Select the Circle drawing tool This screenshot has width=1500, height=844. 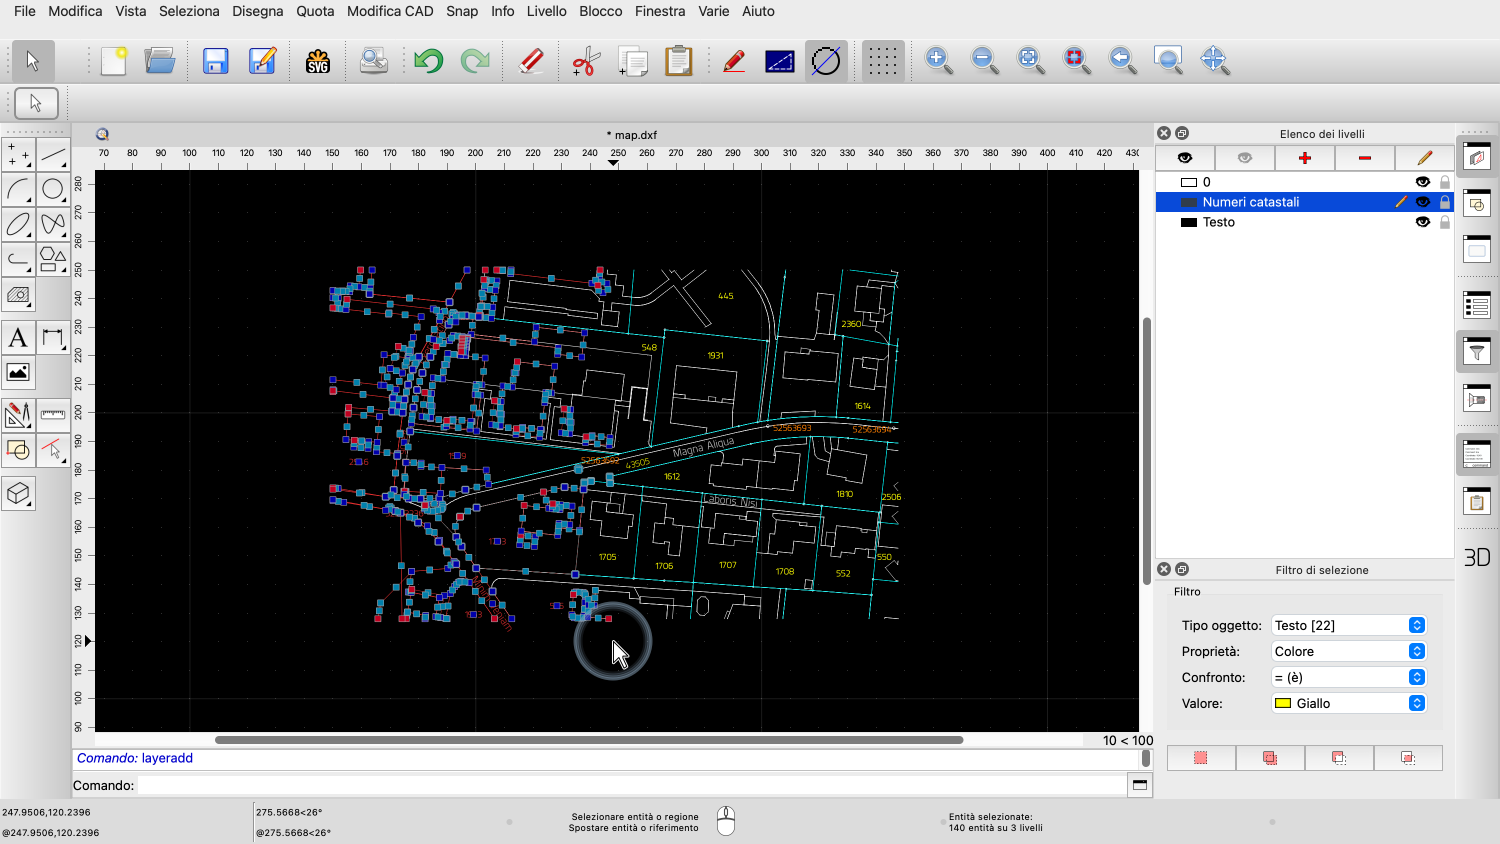53,189
